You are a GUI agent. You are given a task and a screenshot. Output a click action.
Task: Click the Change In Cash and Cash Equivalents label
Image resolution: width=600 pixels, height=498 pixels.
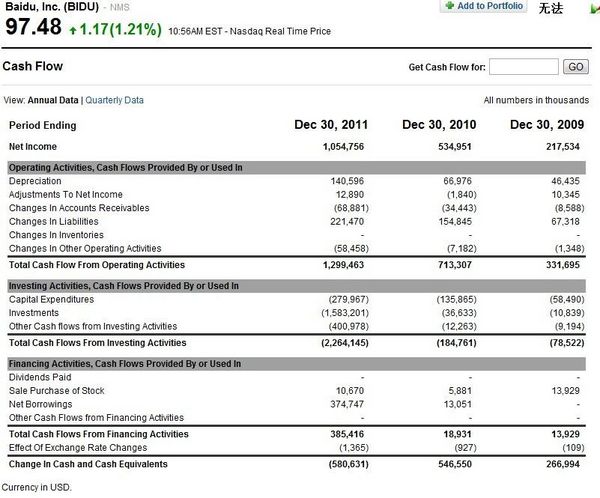(88, 464)
